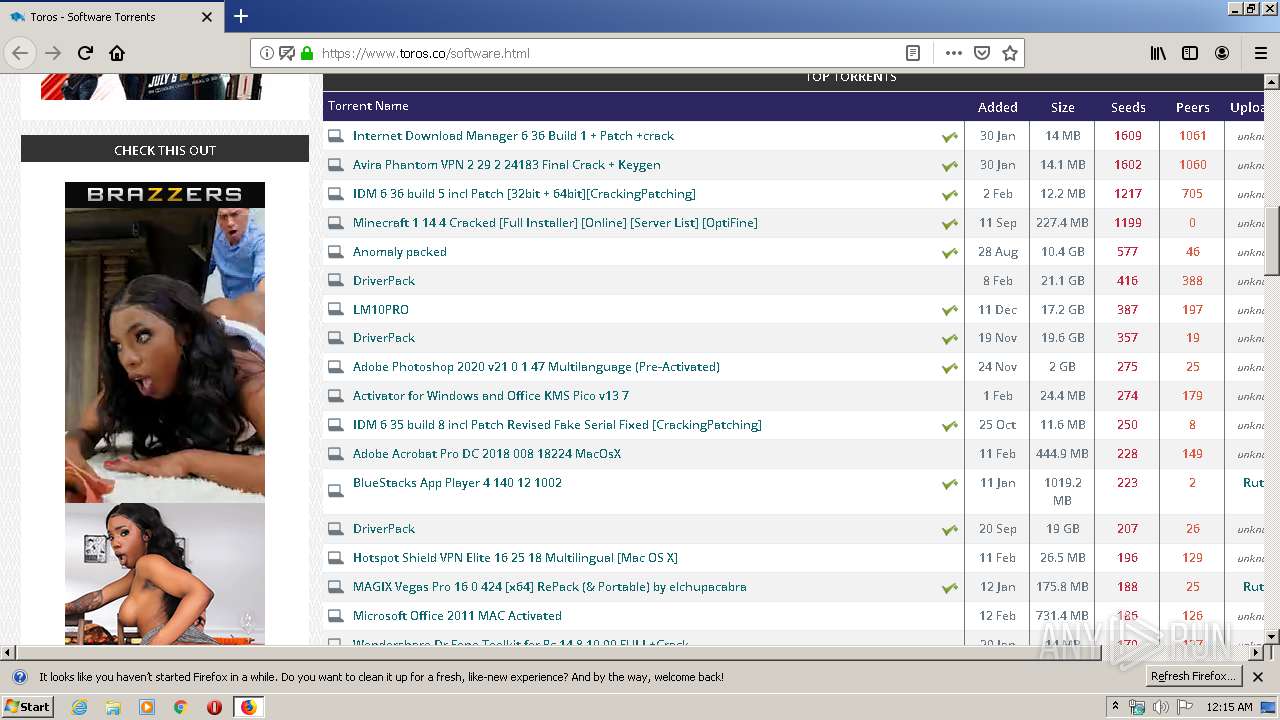Screen dimensions: 1280x720
Task: Open Firefox account icon
Action: pos(1222,53)
